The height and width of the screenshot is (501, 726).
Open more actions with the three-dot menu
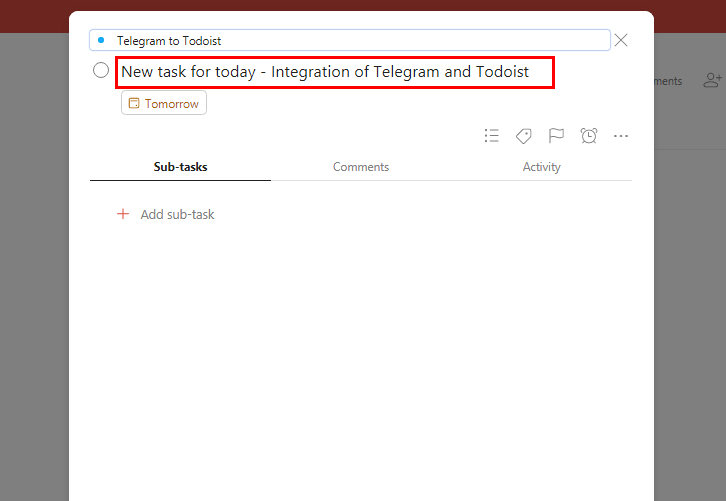[x=621, y=136]
